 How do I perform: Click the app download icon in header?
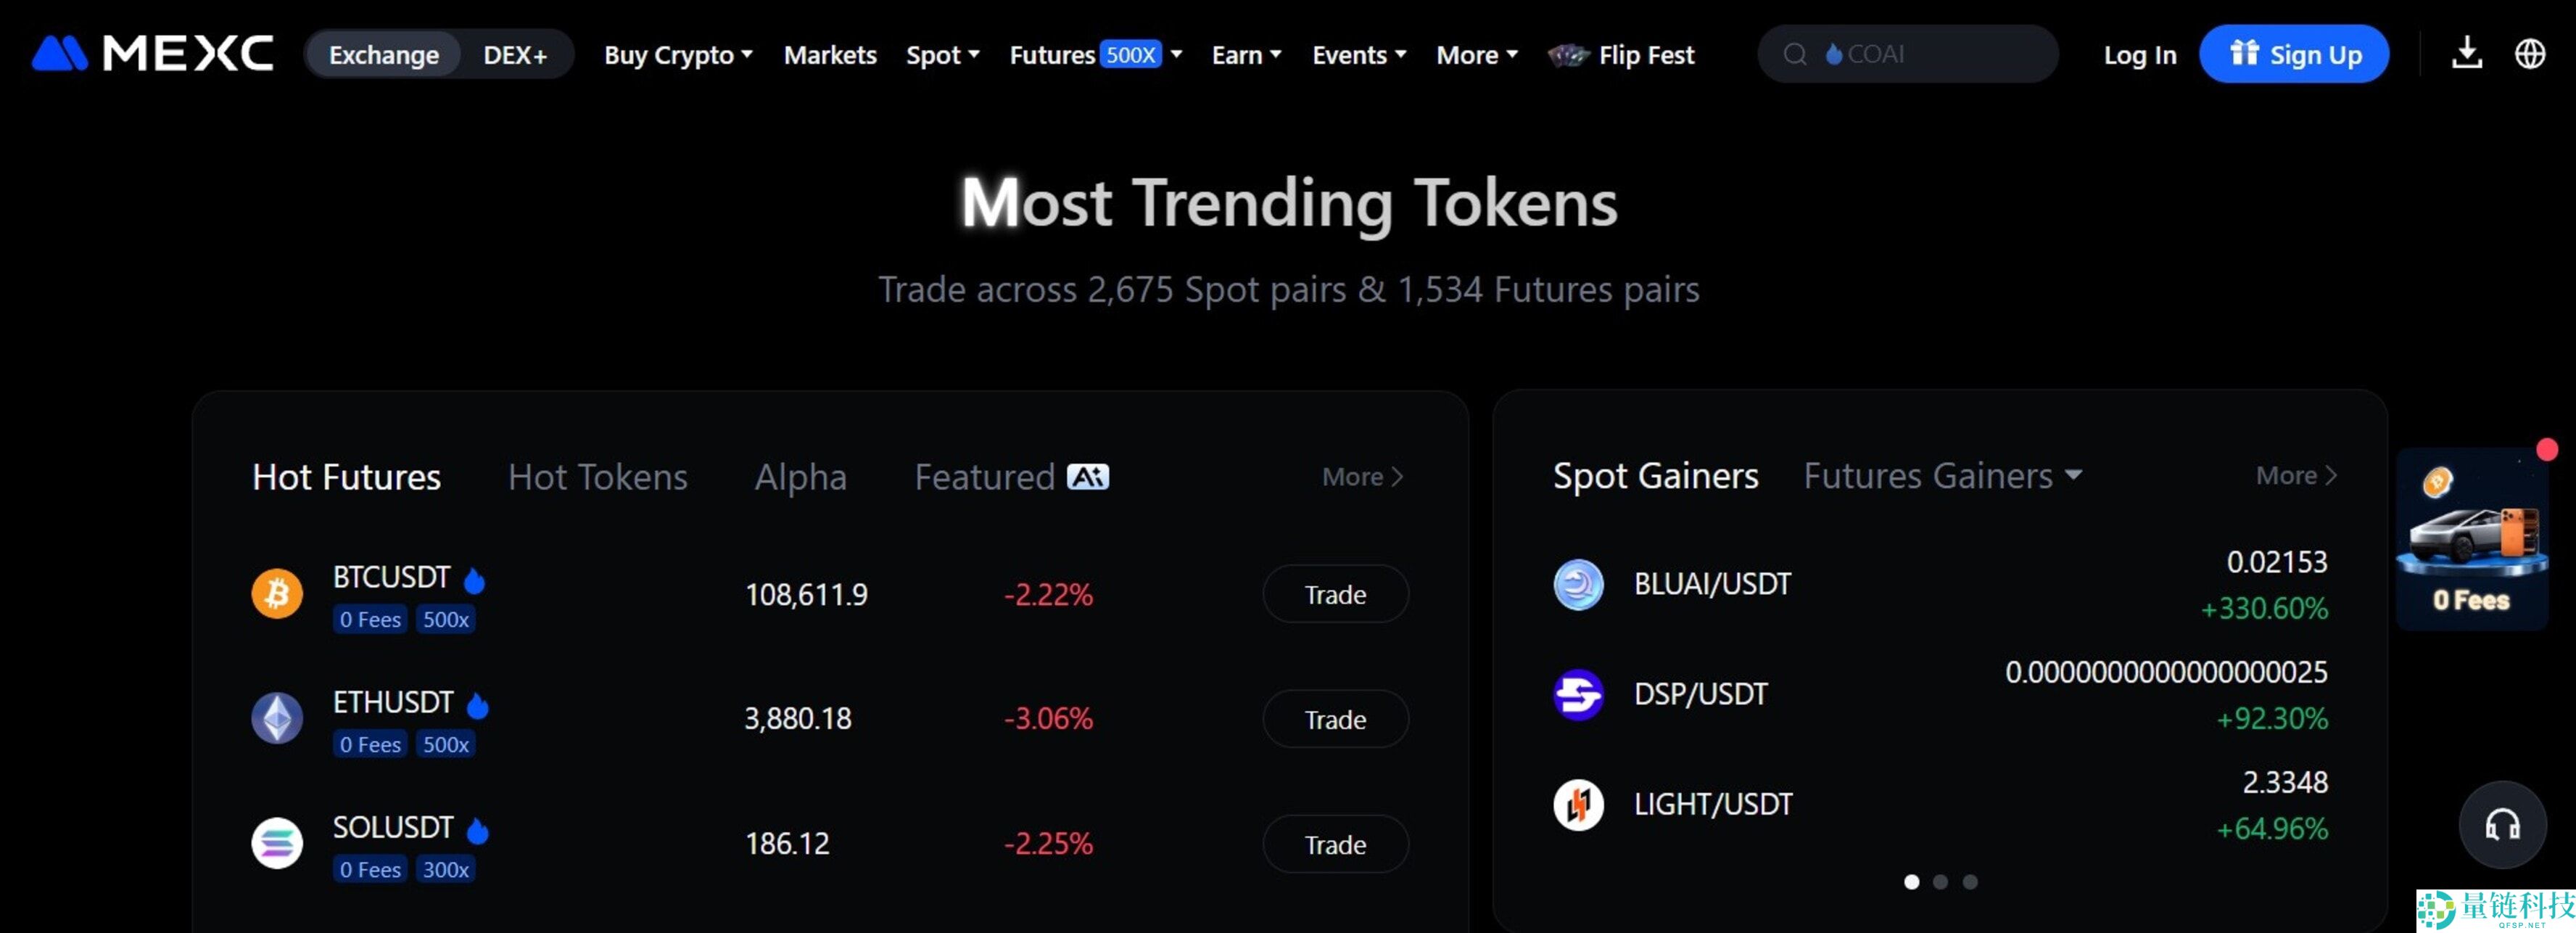(x=2466, y=54)
